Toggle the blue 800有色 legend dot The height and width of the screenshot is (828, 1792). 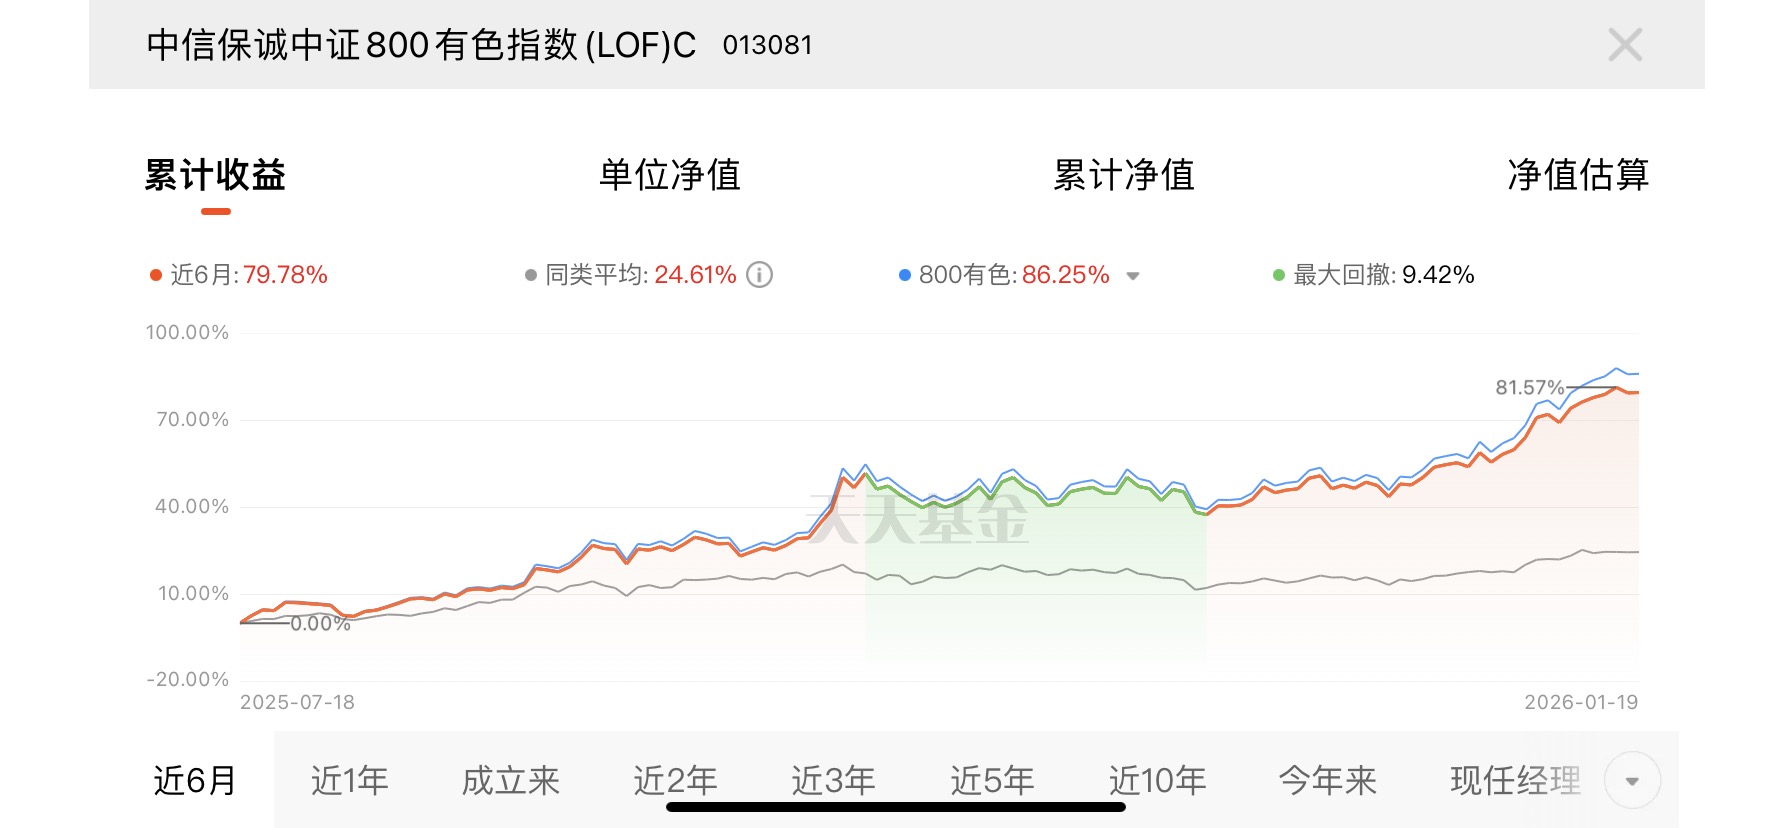click(x=904, y=276)
